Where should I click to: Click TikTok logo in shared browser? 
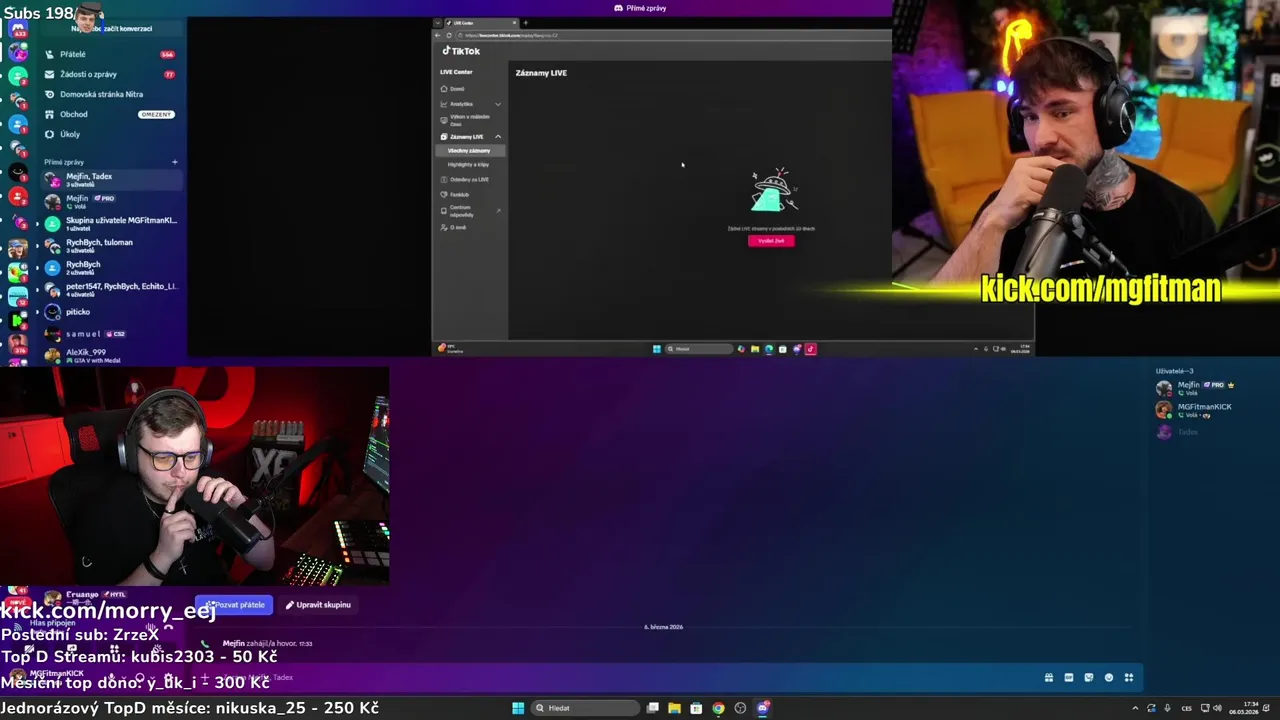[462, 51]
